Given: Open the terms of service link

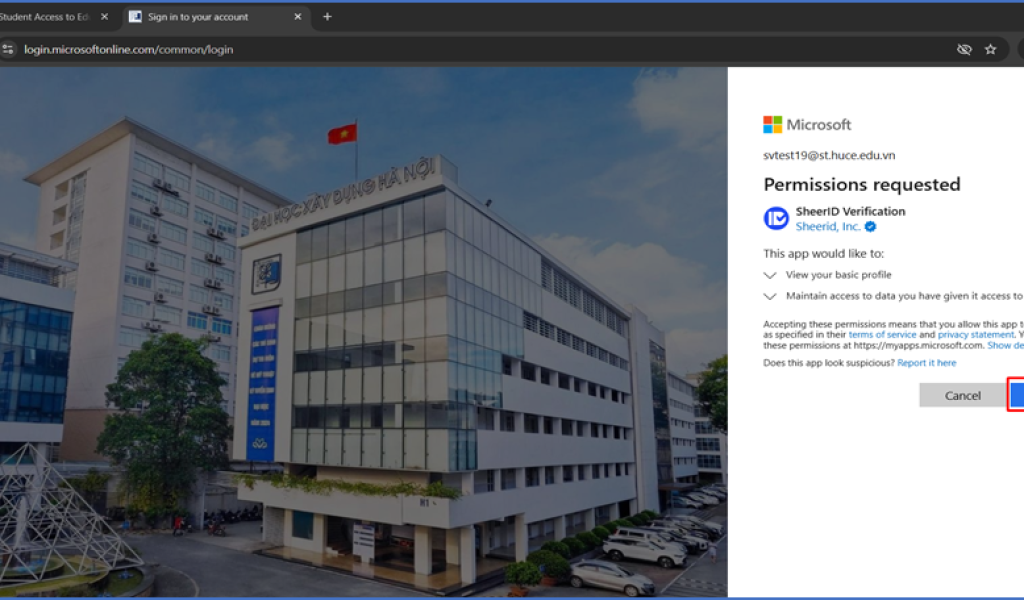Looking at the screenshot, I should point(882,335).
